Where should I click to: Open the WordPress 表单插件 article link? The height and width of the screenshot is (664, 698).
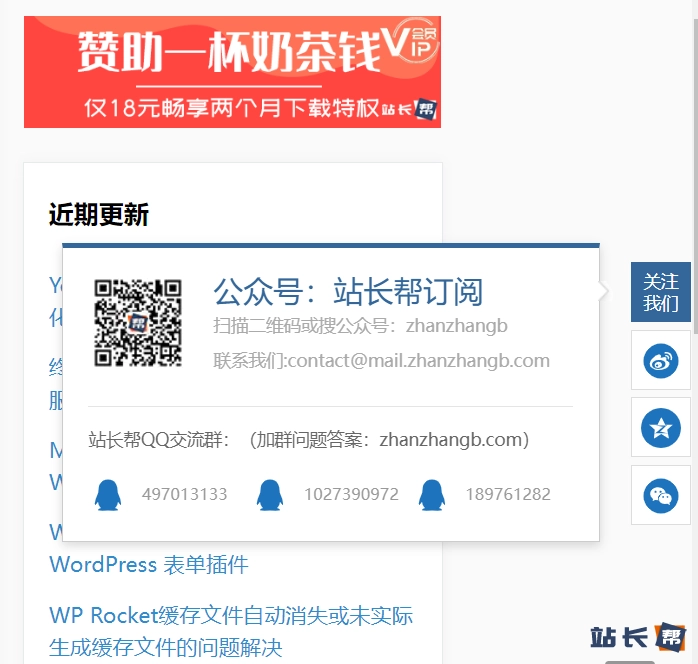[149, 565]
